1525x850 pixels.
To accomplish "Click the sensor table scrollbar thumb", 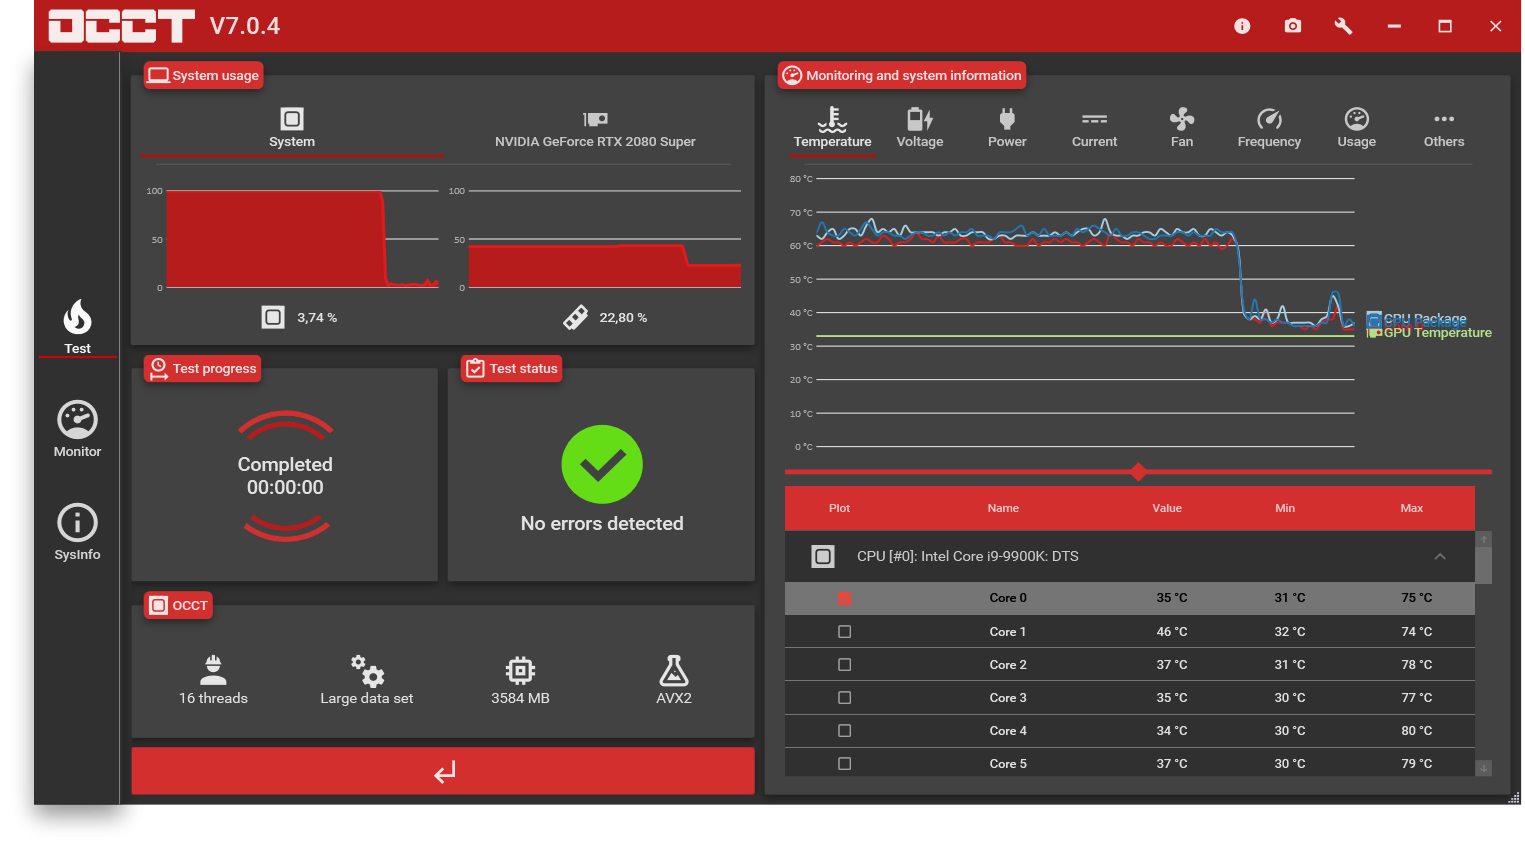I will (x=1484, y=565).
